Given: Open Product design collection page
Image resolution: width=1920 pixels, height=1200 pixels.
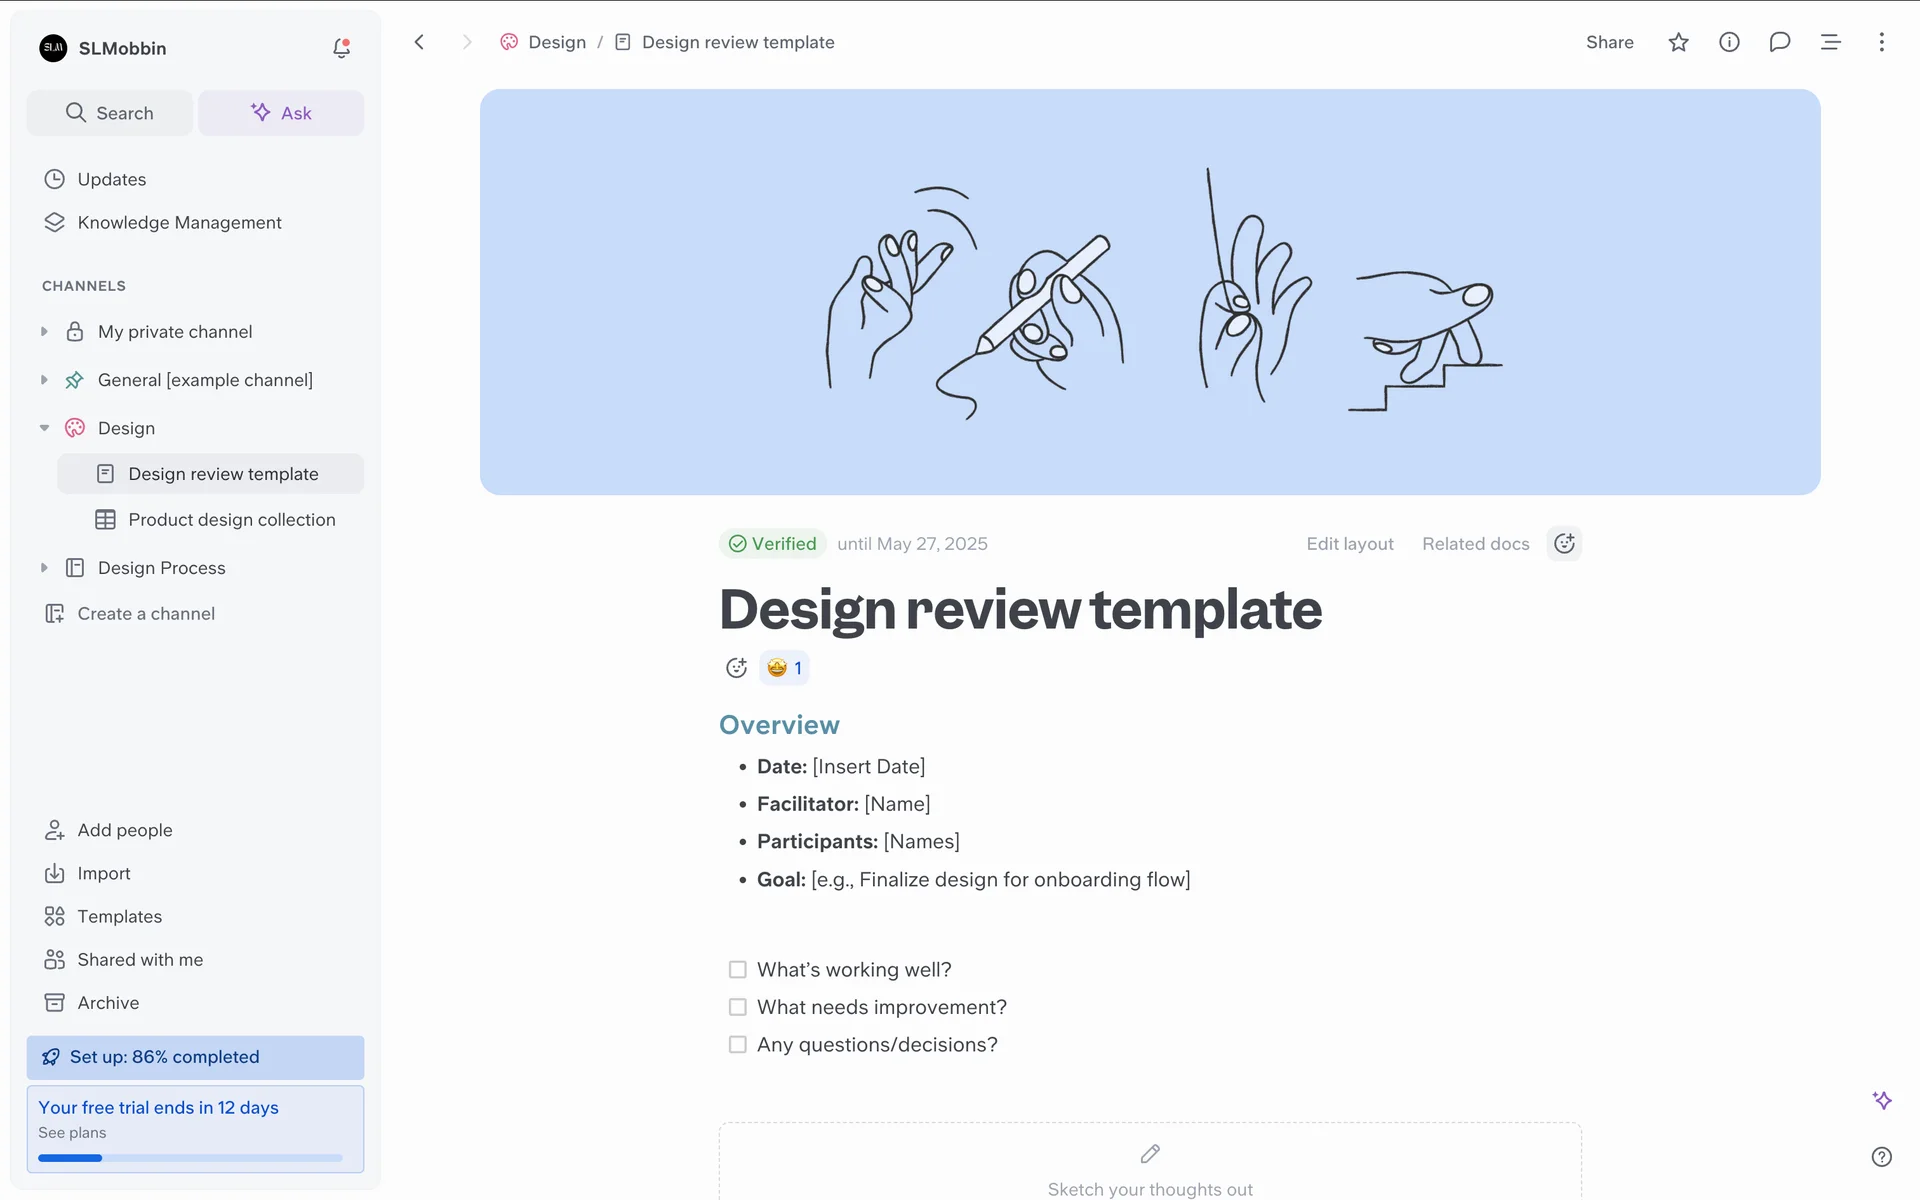Looking at the screenshot, I should 231,520.
